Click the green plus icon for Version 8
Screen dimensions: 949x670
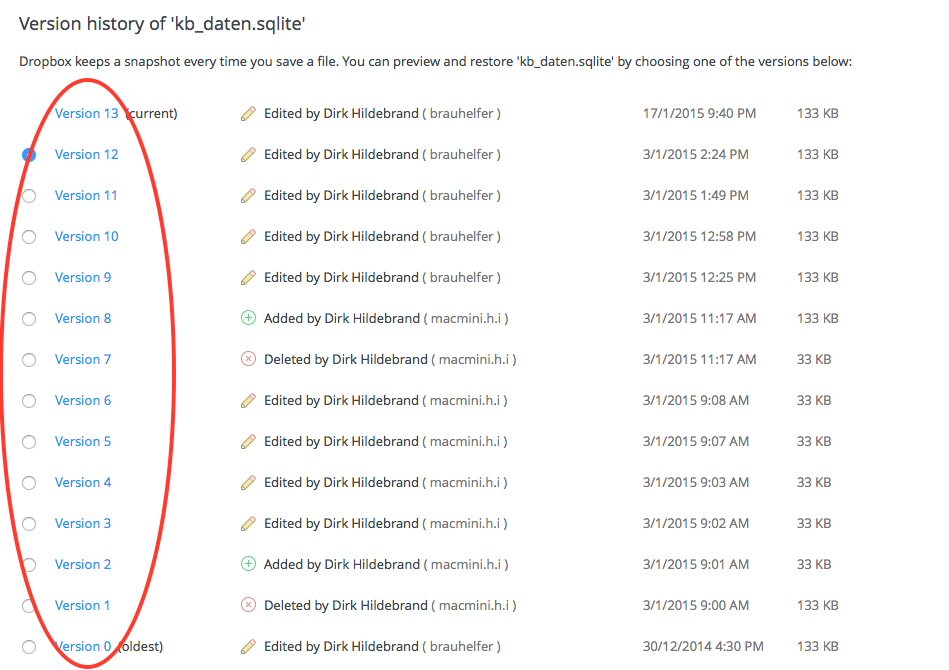tap(249, 318)
